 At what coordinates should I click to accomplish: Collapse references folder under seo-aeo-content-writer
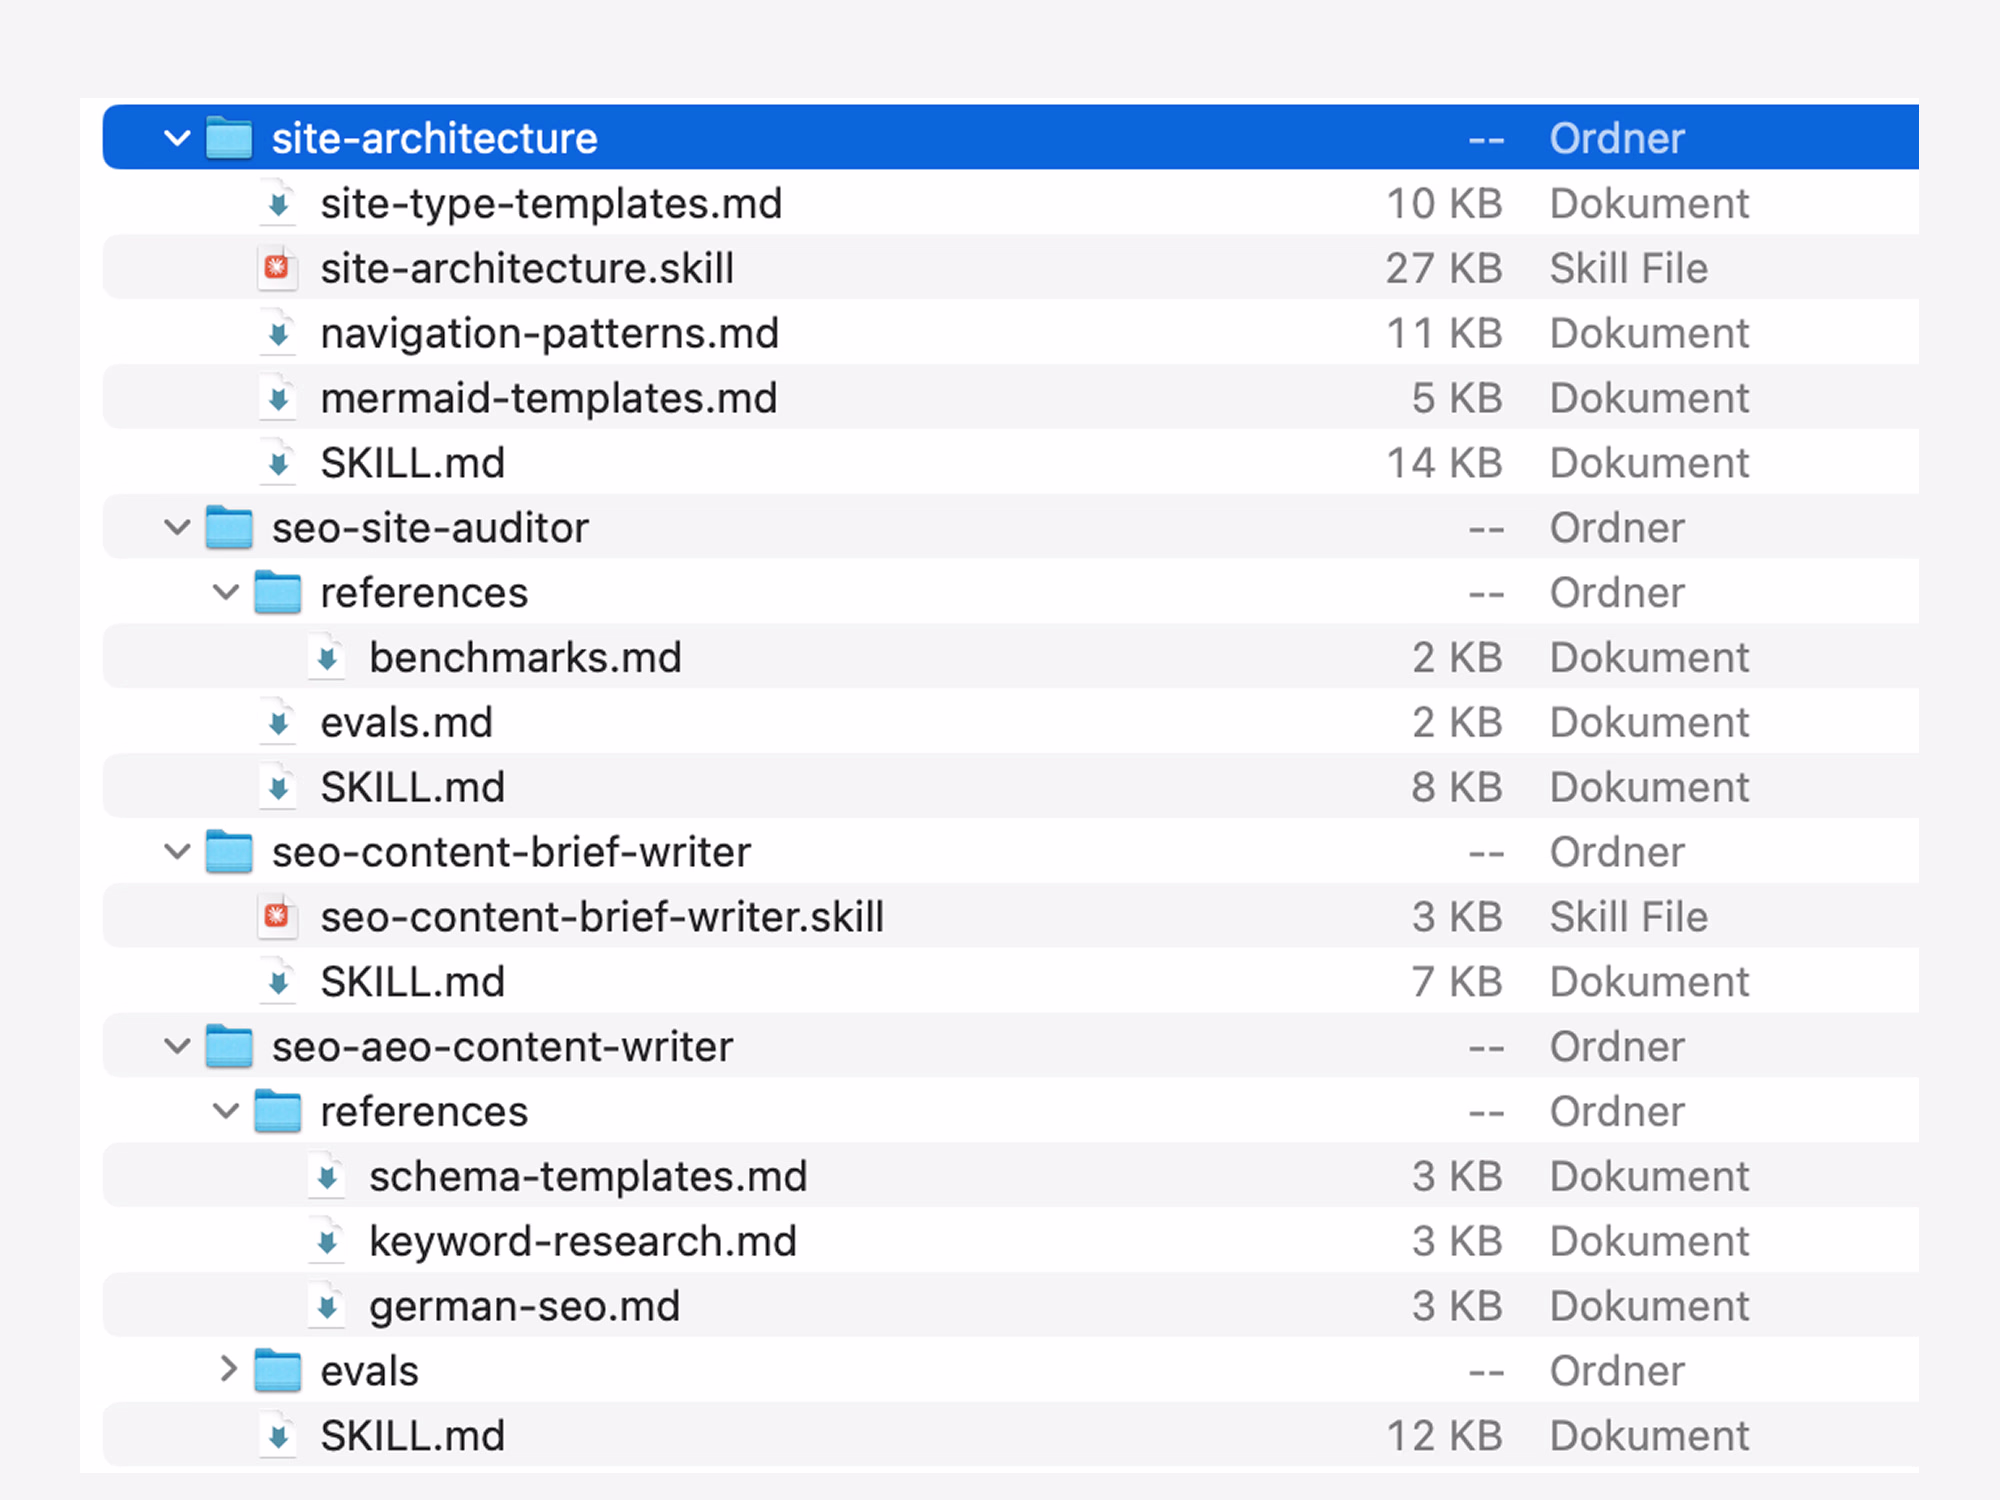click(x=227, y=1111)
